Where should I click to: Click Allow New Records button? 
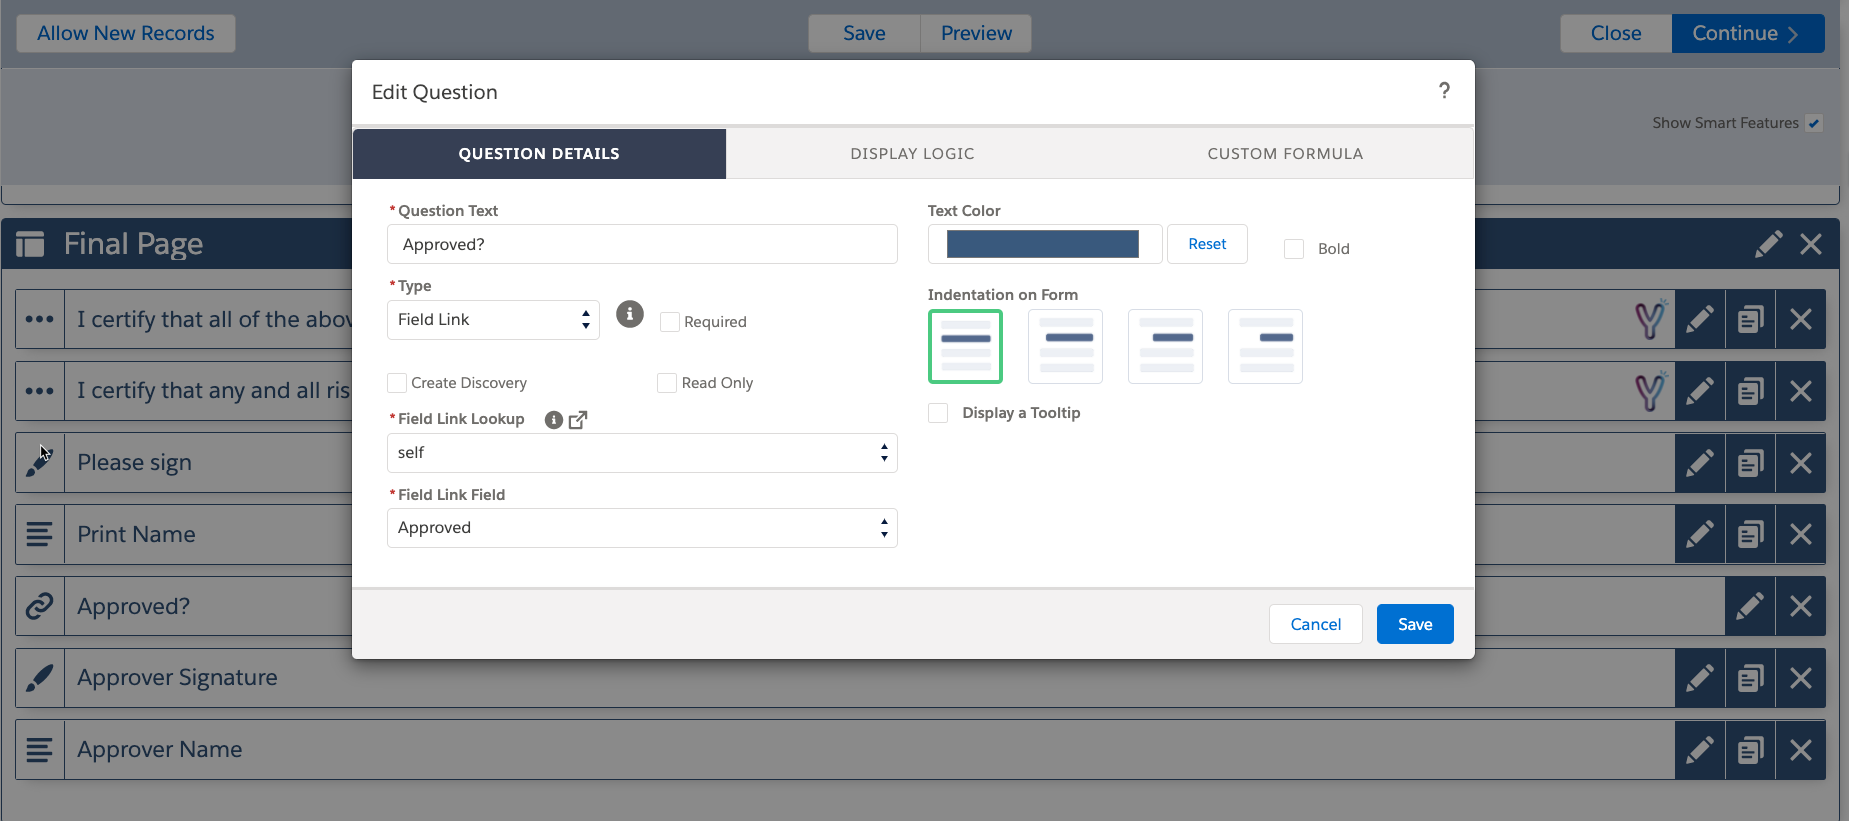(126, 33)
